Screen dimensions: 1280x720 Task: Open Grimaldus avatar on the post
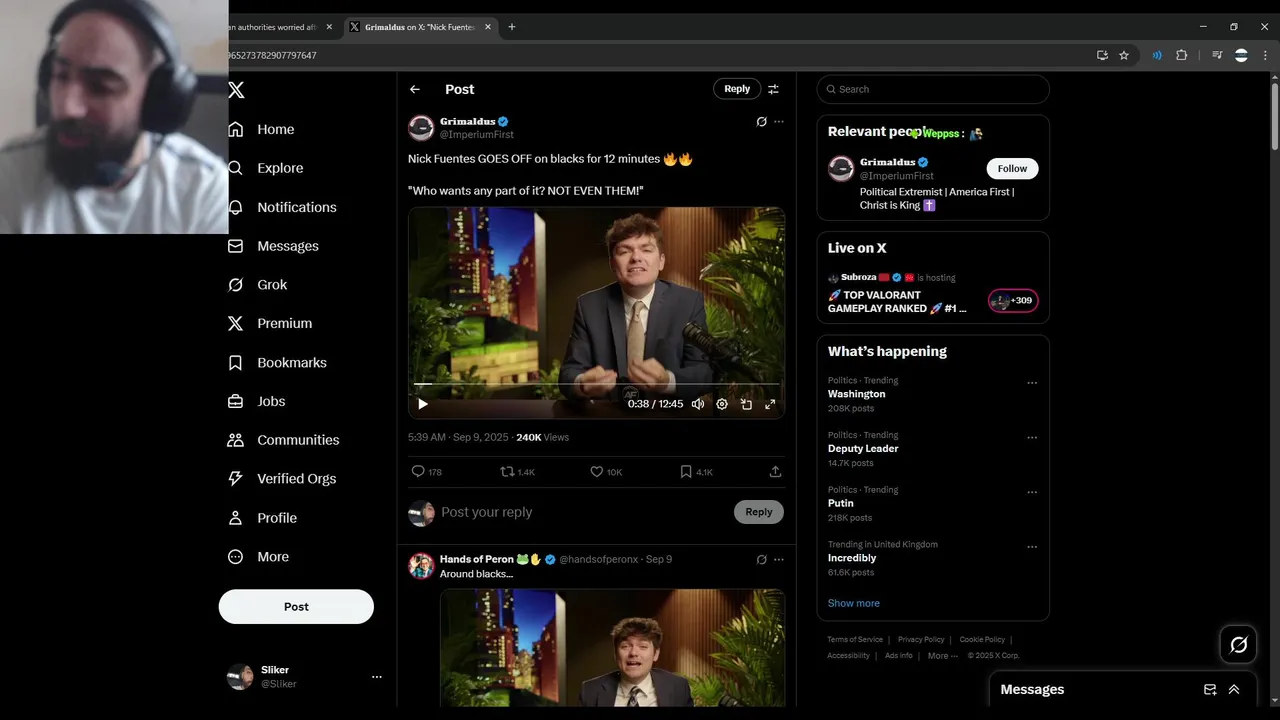(421, 128)
